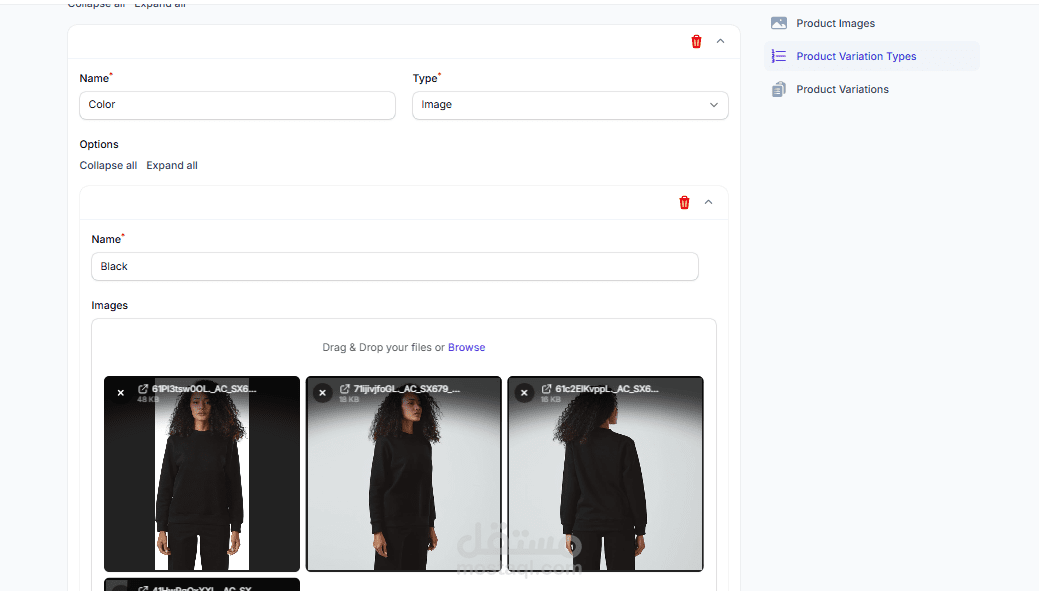Delete the Color variation type via trash icon

pyautogui.click(x=696, y=42)
